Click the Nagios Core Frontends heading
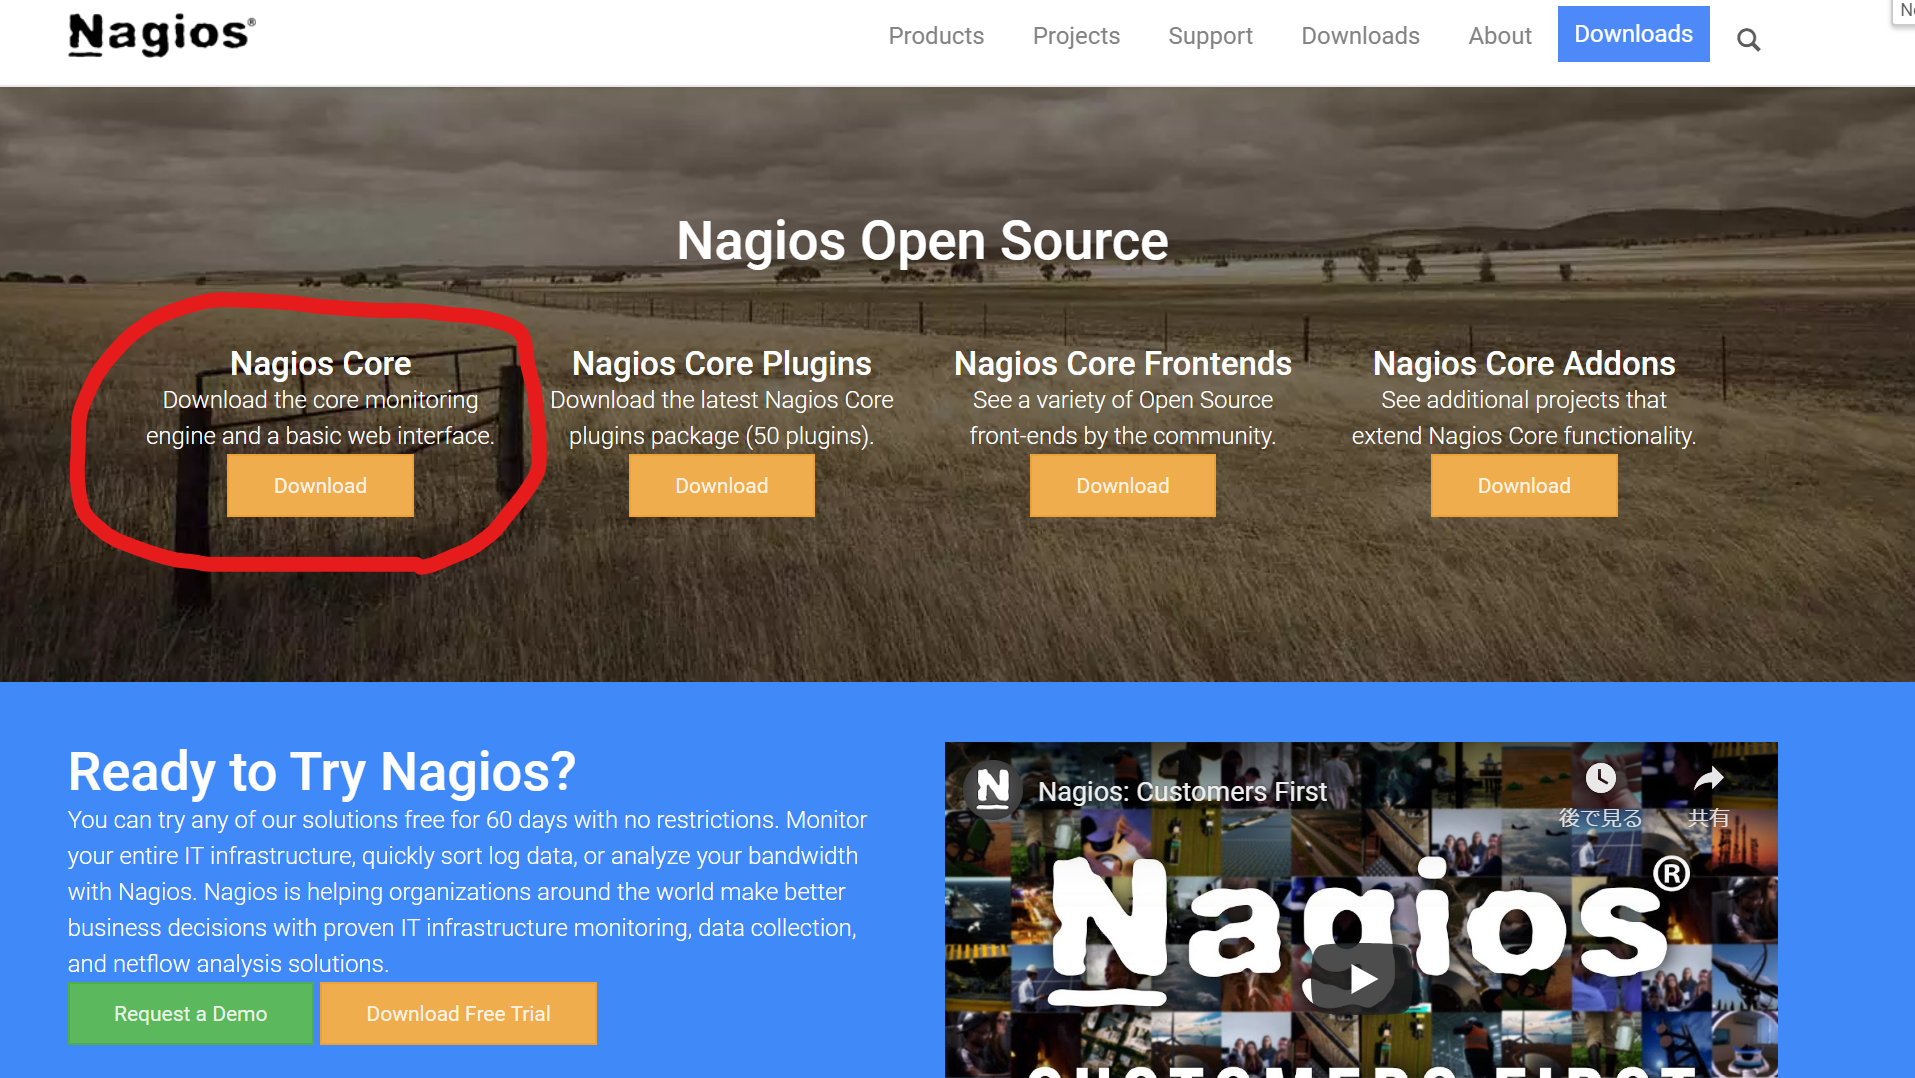The height and width of the screenshot is (1078, 1915). pos(1122,363)
